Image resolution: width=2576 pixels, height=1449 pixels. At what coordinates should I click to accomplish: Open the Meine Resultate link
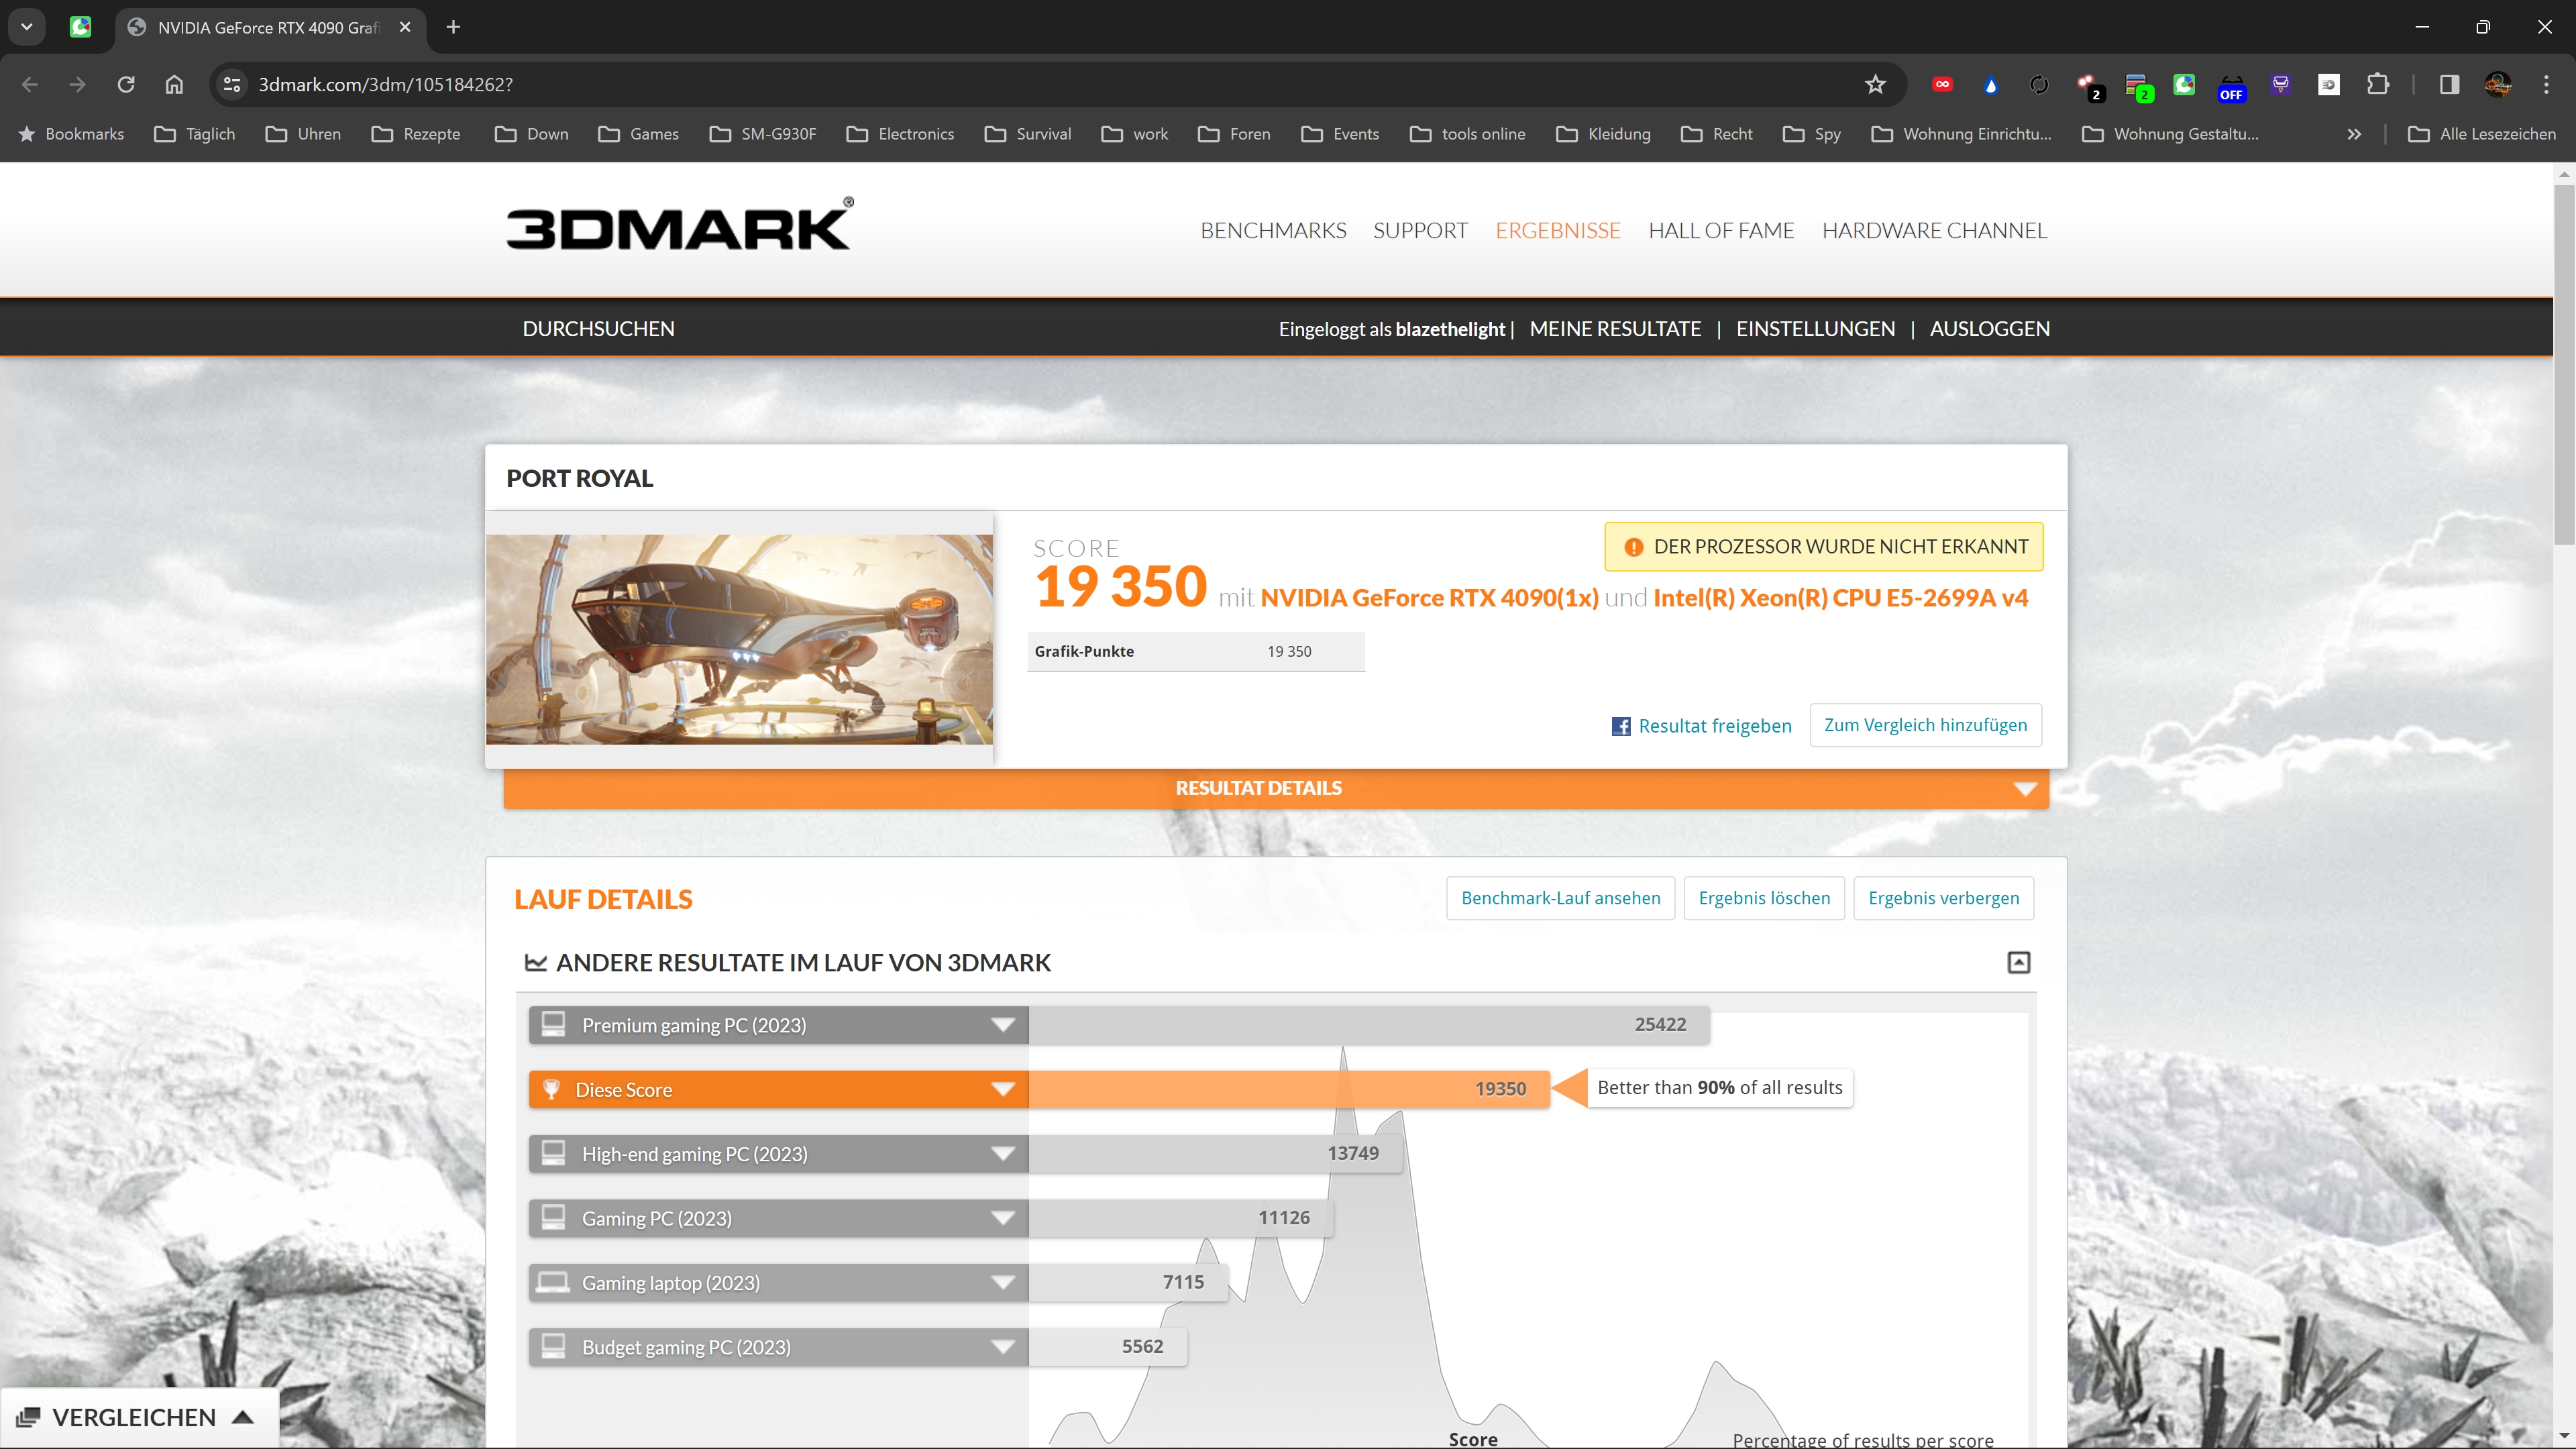tap(1614, 329)
